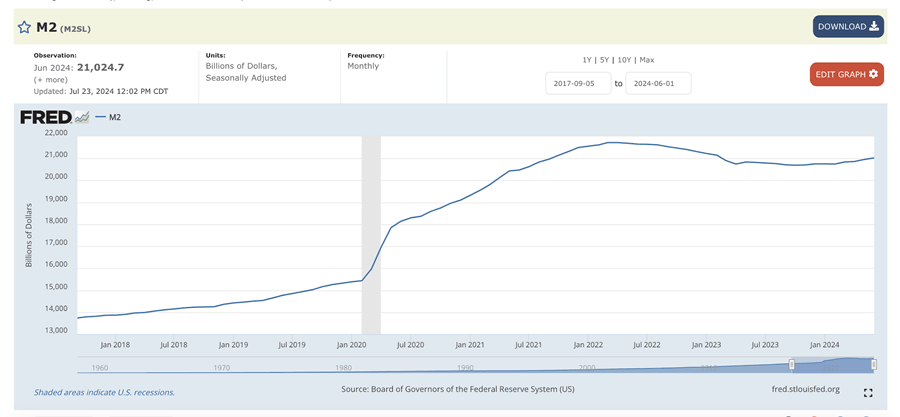Click the left handle of range slider

click(792, 364)
